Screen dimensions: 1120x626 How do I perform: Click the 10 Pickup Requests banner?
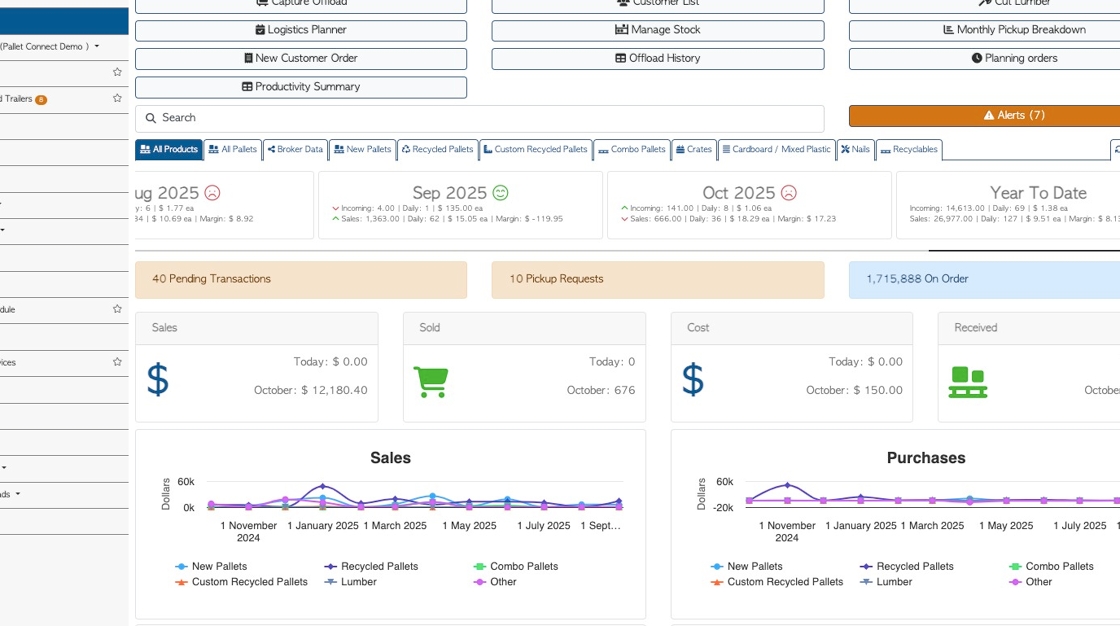(658, 279)
